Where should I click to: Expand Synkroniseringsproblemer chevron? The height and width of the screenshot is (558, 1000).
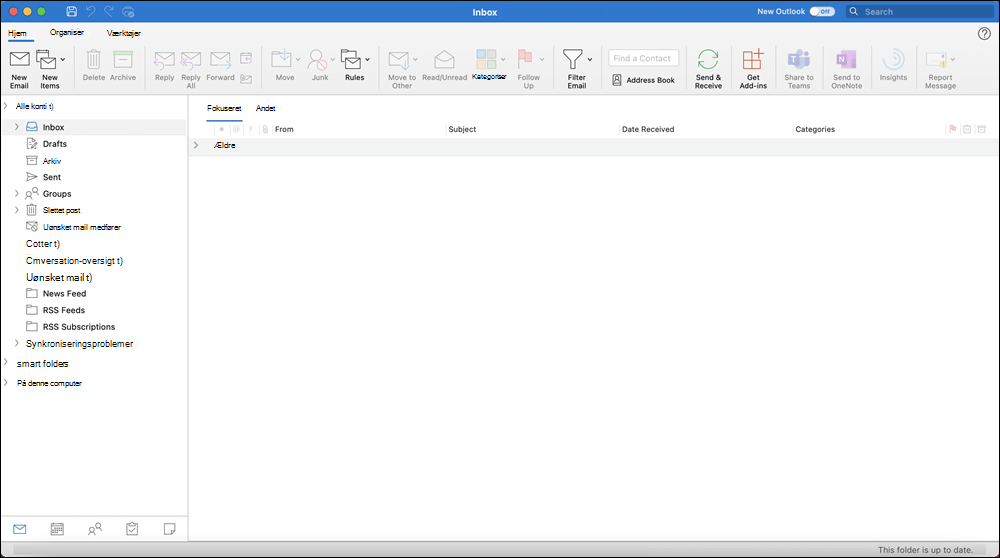point(17,343)
